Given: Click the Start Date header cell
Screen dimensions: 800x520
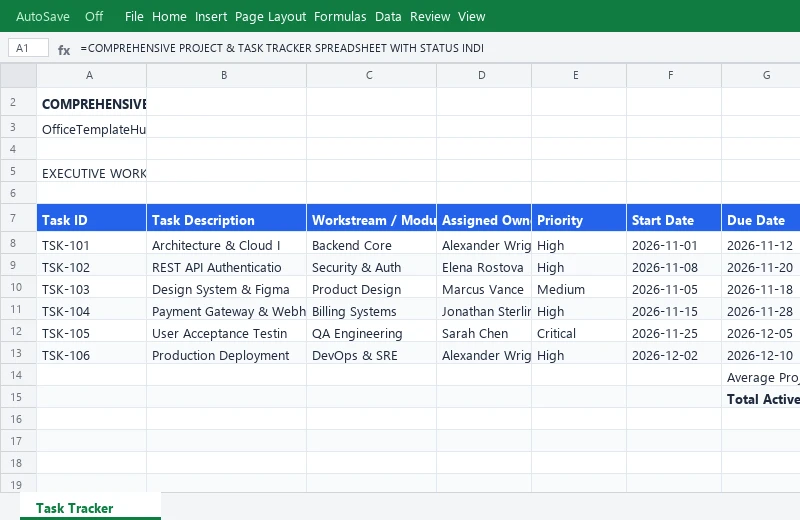Looking at the screenshot, I should click(673, 218).
